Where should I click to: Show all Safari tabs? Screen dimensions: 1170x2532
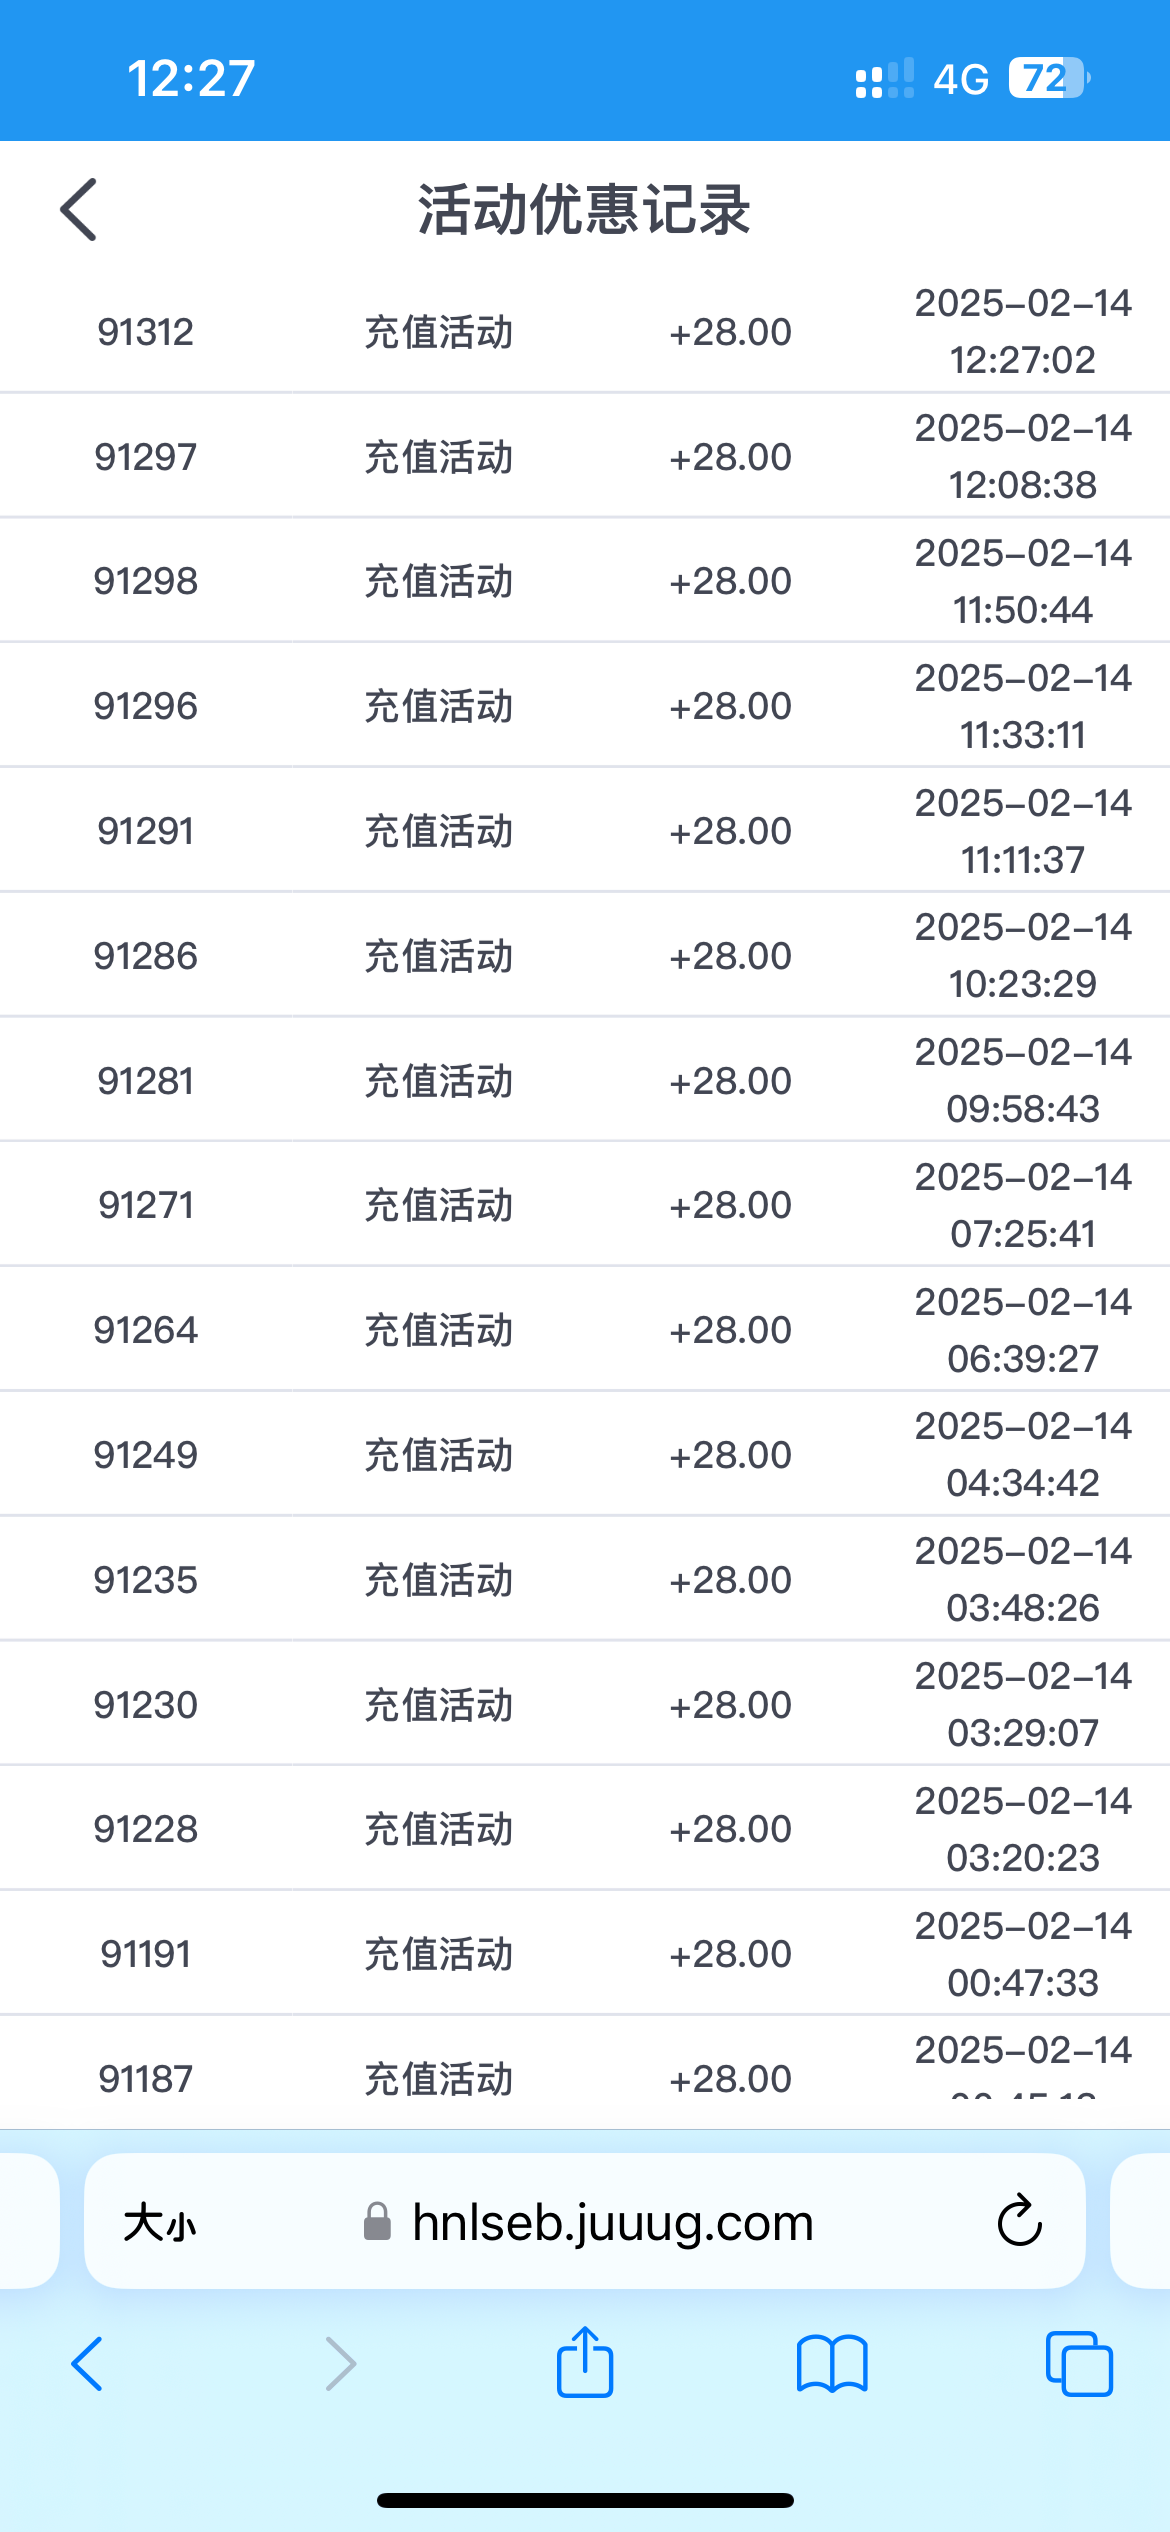tap(1078, 2364)
